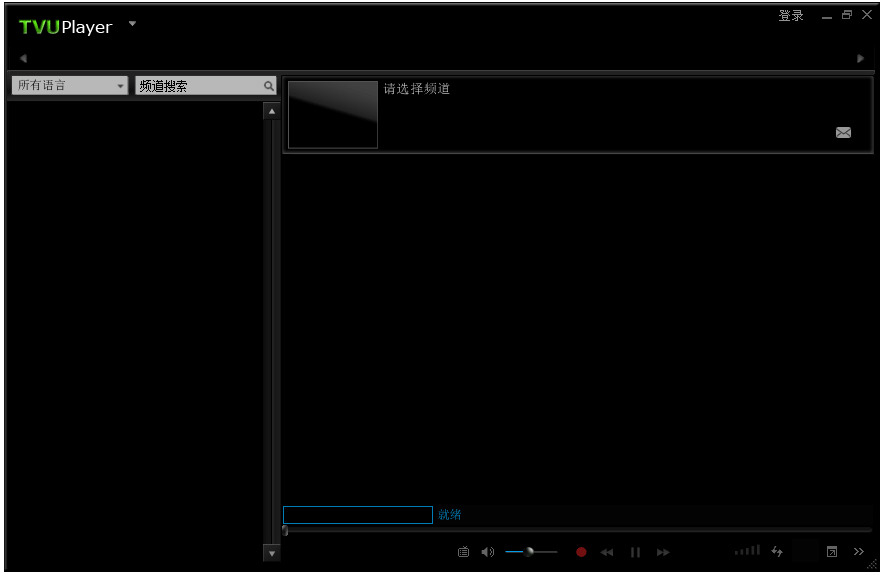Toggle the channel list TV icon
Screen dimensions: 882x575
tap(464, 552)
